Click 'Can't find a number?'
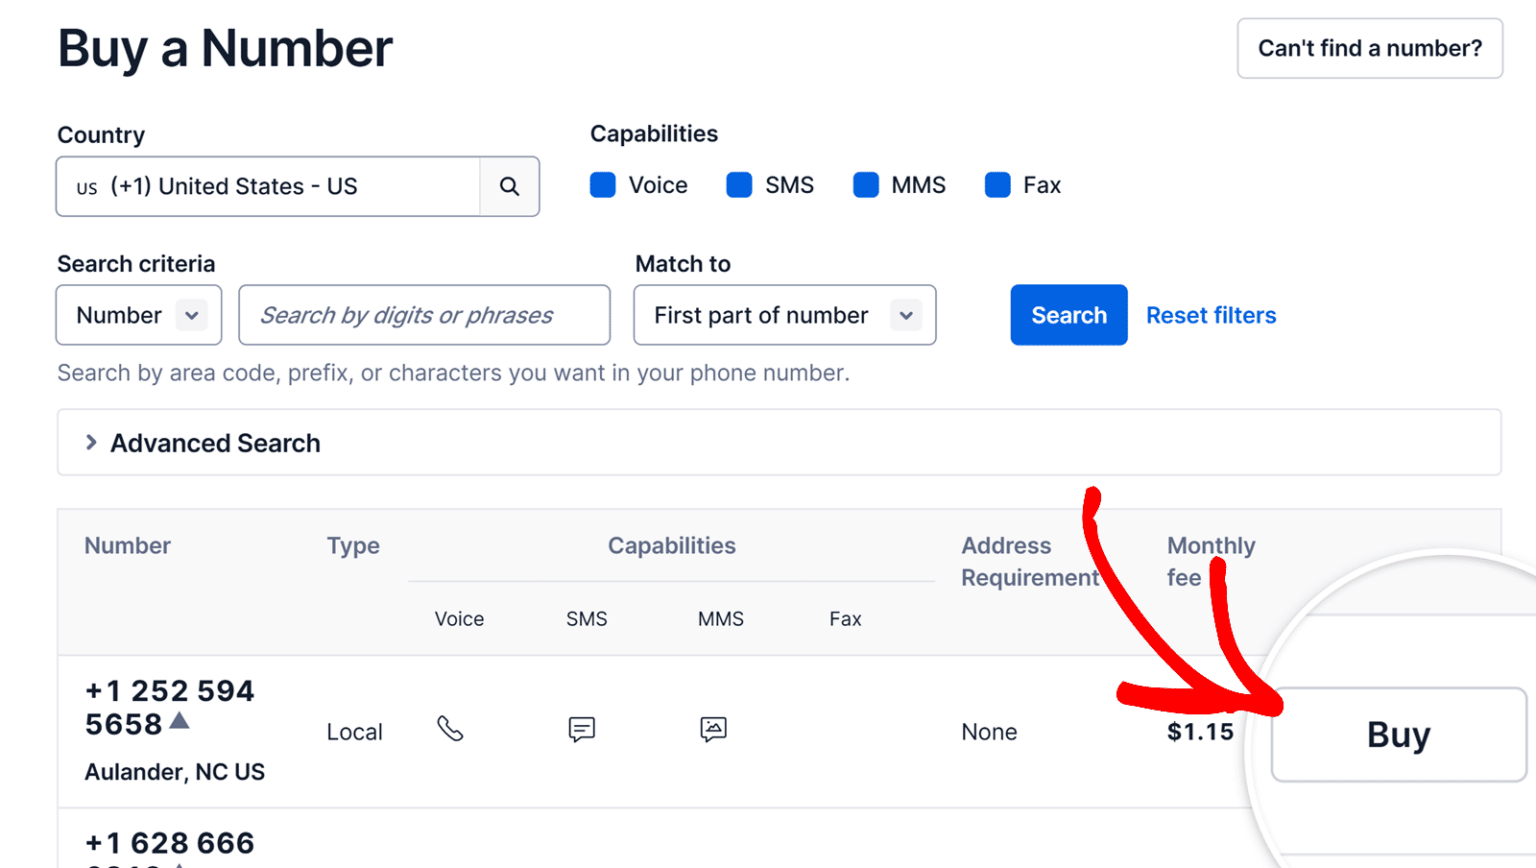The image size is (1536, 868). coord(1369,48)
